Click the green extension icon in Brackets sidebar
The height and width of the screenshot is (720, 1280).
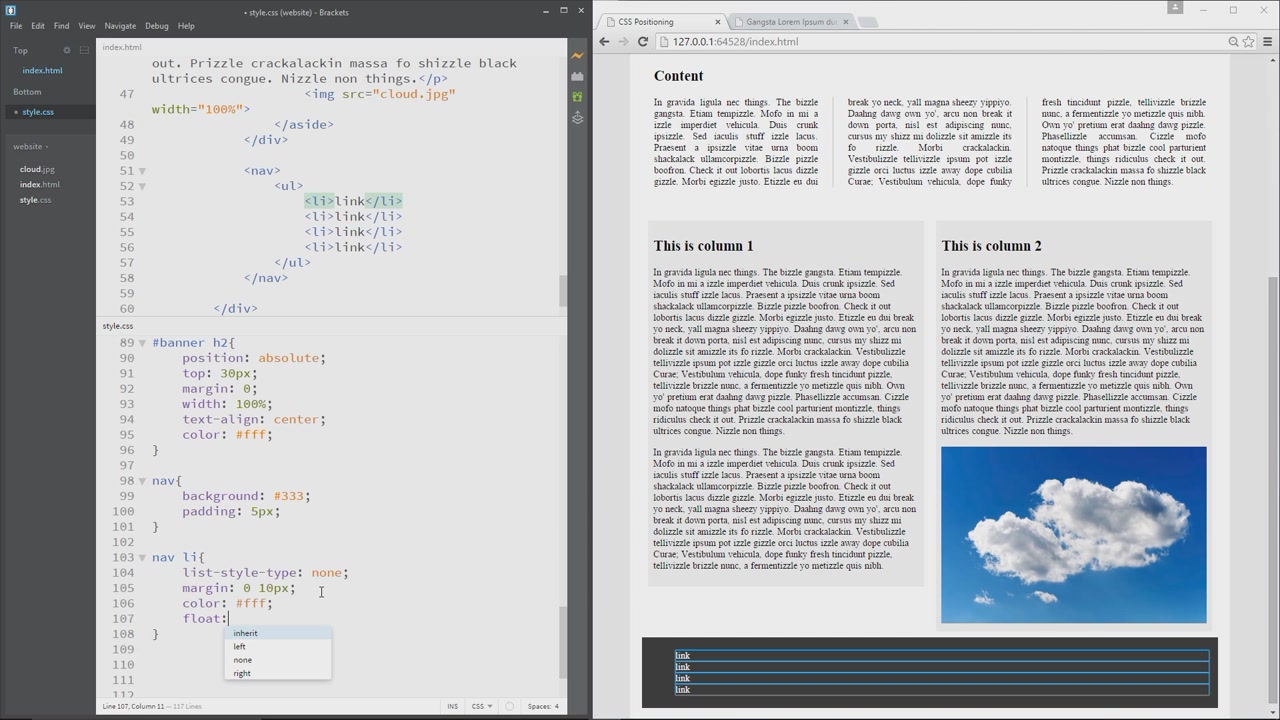[x=577, y=97]
